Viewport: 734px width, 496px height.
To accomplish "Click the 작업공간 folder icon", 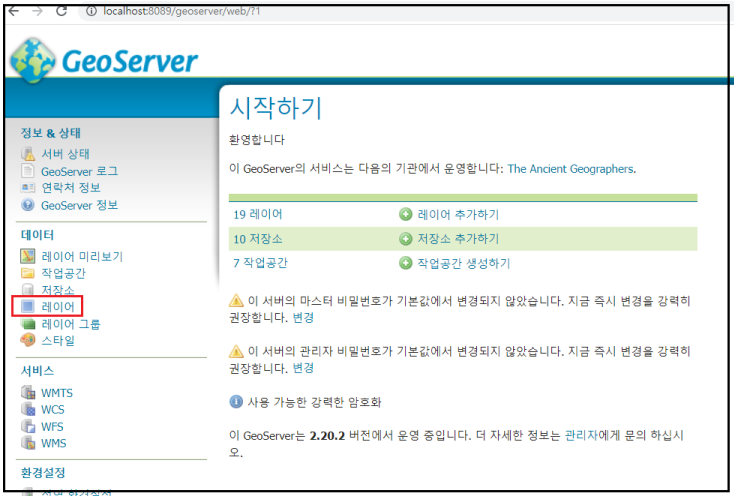I will pos(28,273).
